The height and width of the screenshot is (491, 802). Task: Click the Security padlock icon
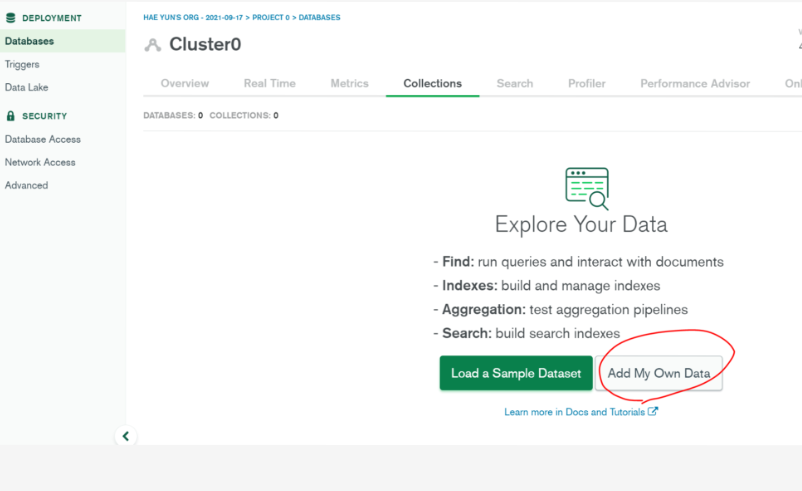pyautogui.click(x=10, y=116)
